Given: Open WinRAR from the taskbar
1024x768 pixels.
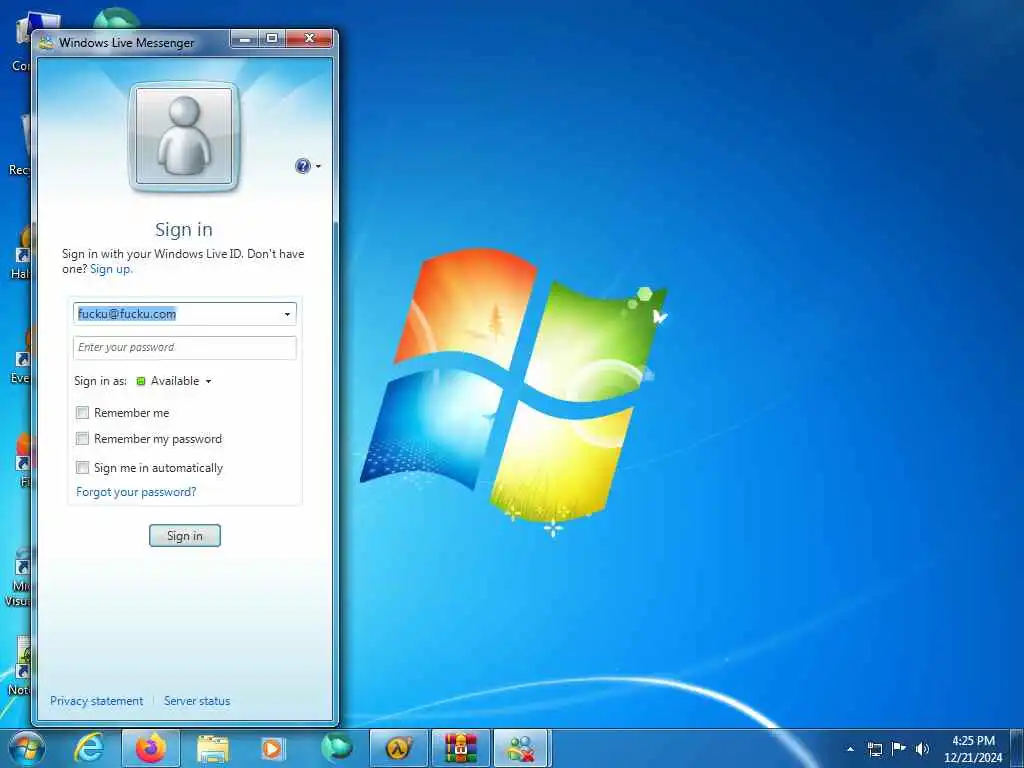Looking at the screenshot, I should (460, 748).
